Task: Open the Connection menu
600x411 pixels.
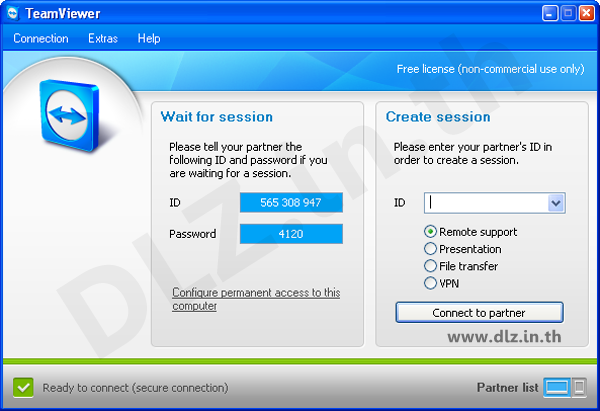Action: pos(41,38)
